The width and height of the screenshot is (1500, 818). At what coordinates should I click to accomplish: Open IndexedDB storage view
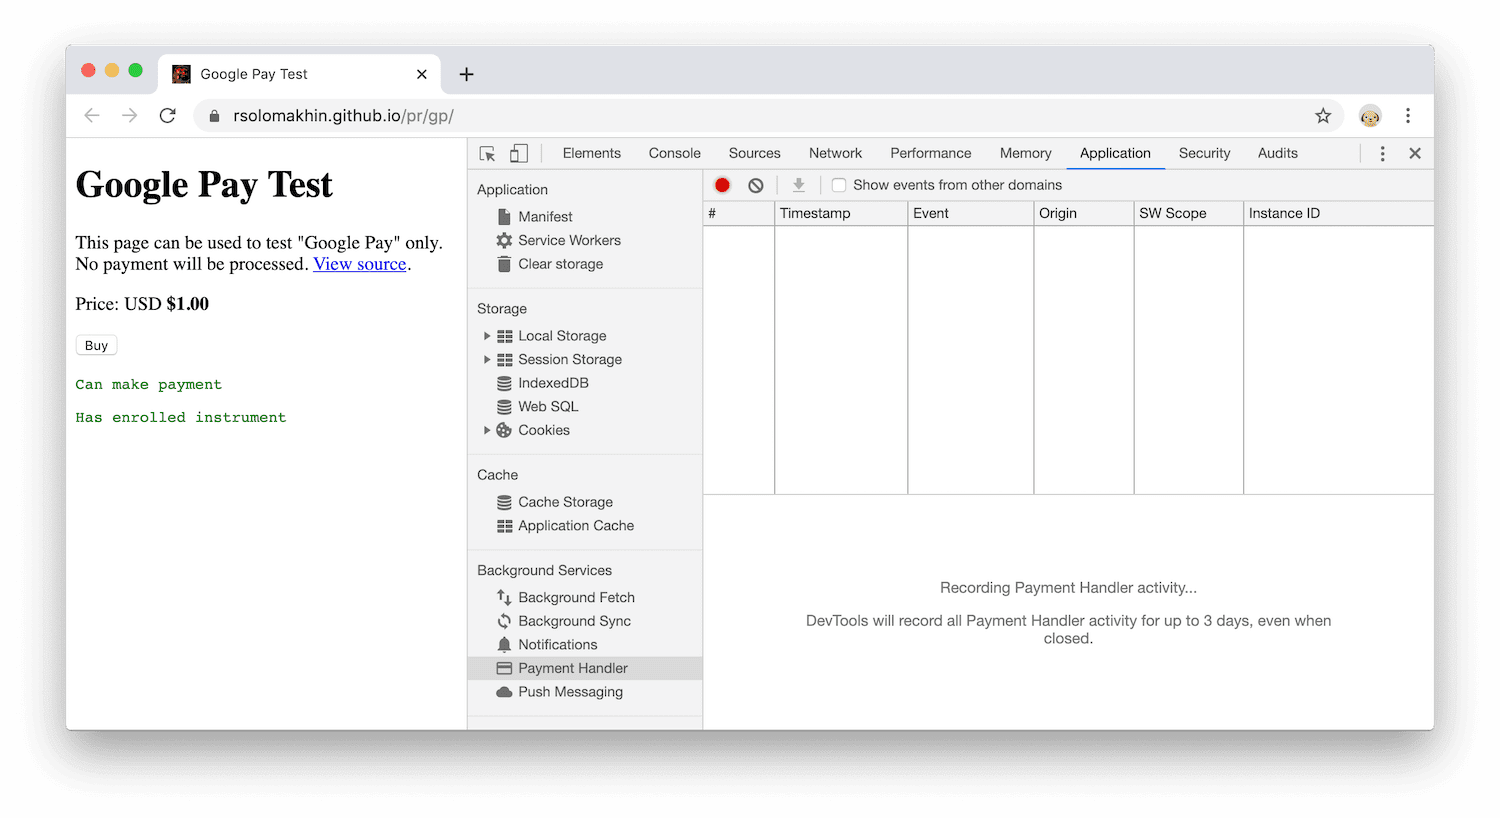[x=553, y=382]
